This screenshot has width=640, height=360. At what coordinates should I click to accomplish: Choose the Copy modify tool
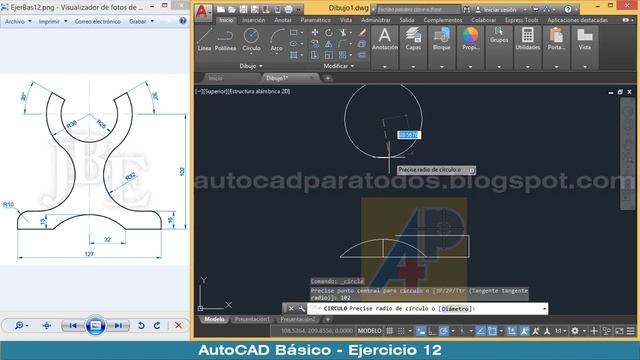315,43
